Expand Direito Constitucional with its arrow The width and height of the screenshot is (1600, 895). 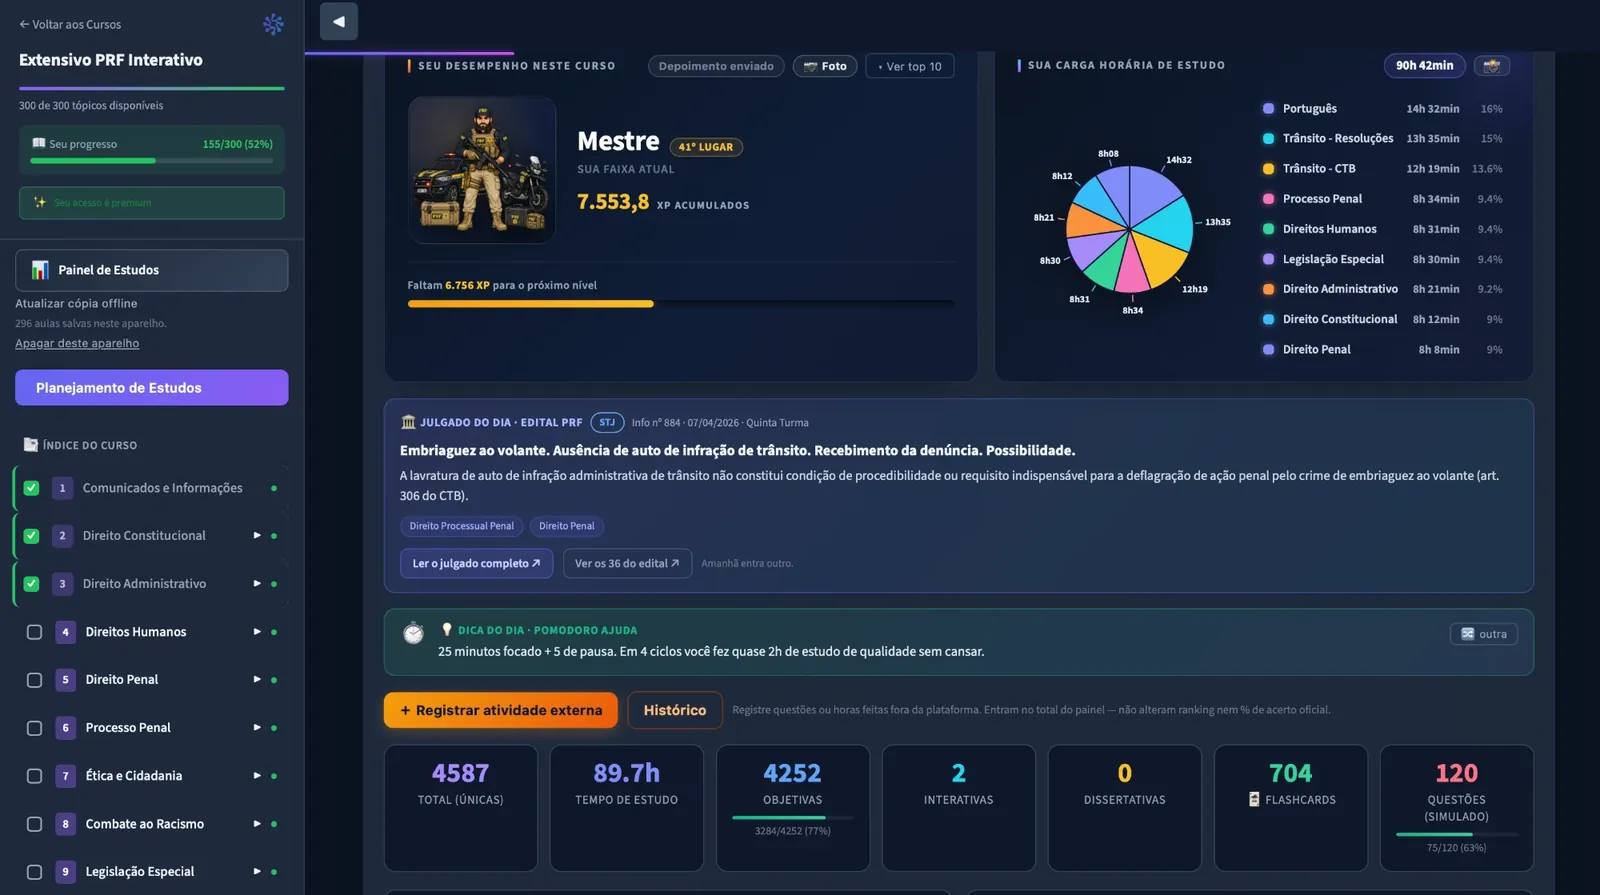pos(257,536)
